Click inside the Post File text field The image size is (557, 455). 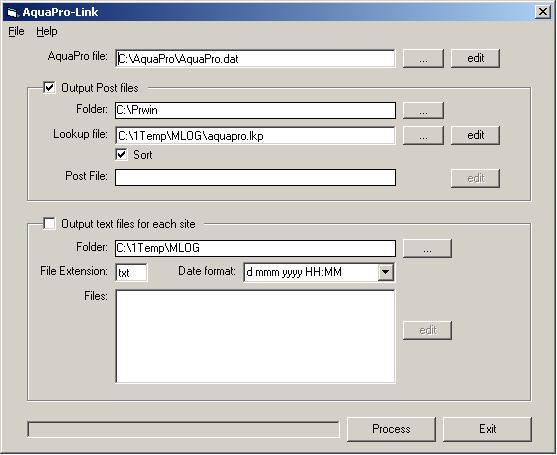(255, 177)
